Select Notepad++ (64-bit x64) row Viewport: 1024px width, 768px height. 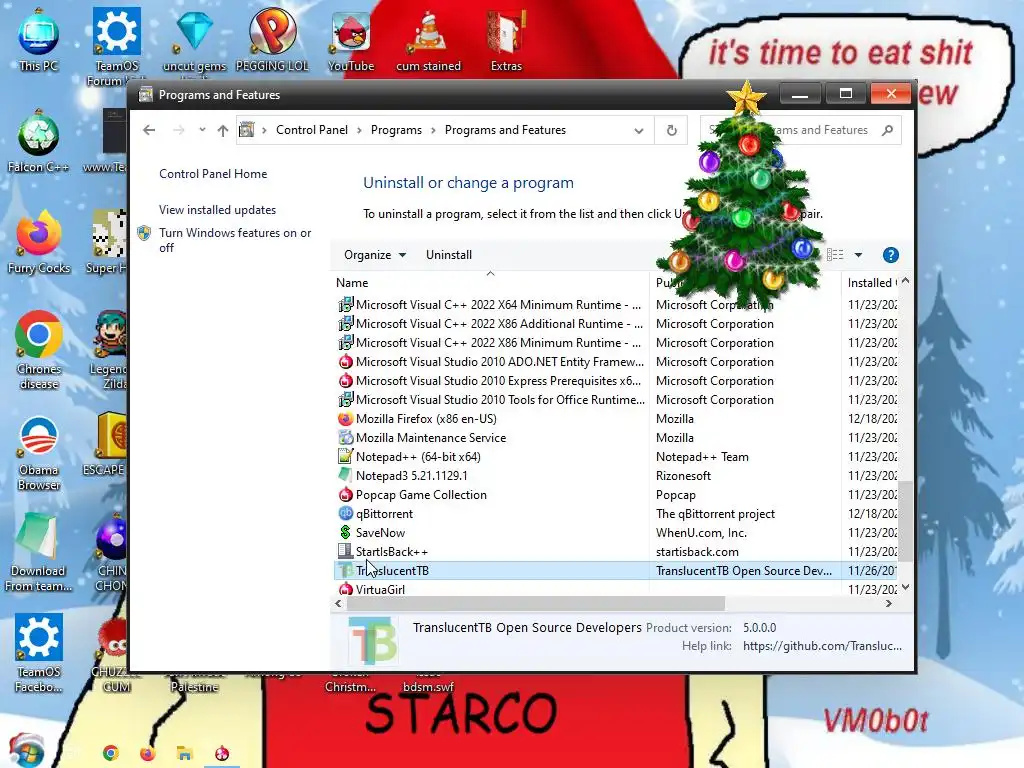coord(616,457)
